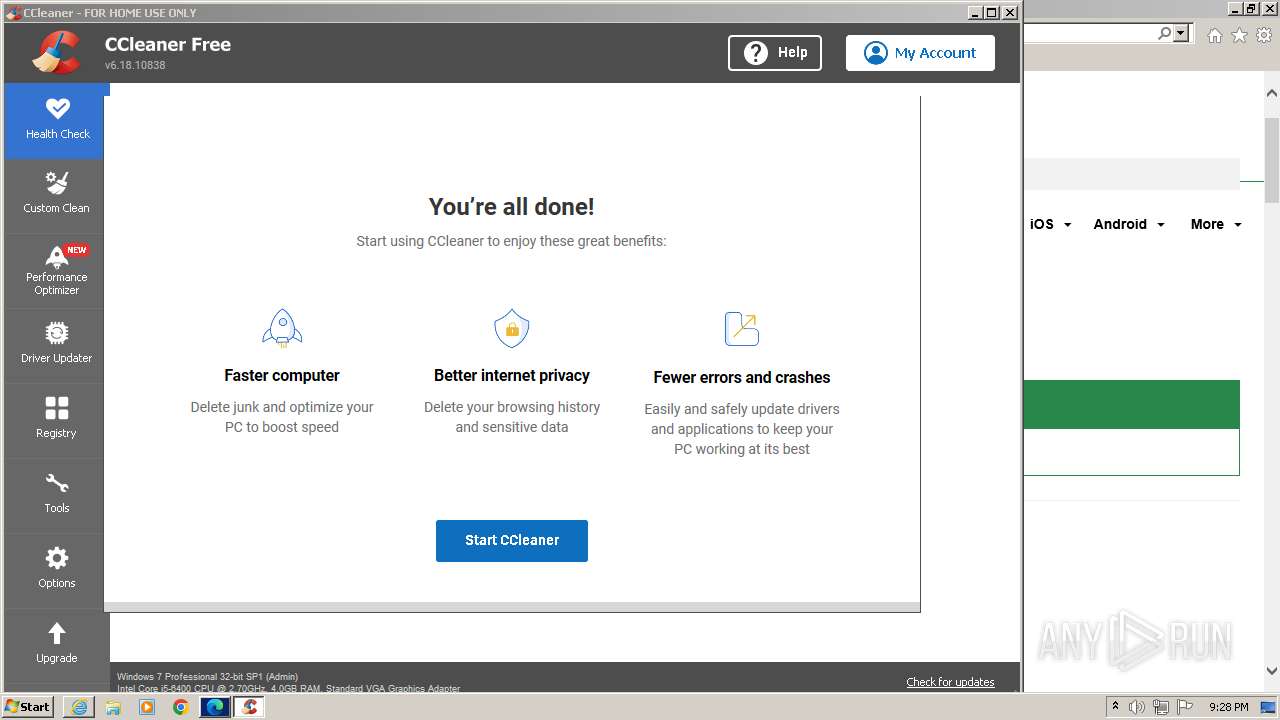This screenshot has height=720, width=1280.
Task: Click the 'Better internet privacy' heading
Action: click(512, 376)
